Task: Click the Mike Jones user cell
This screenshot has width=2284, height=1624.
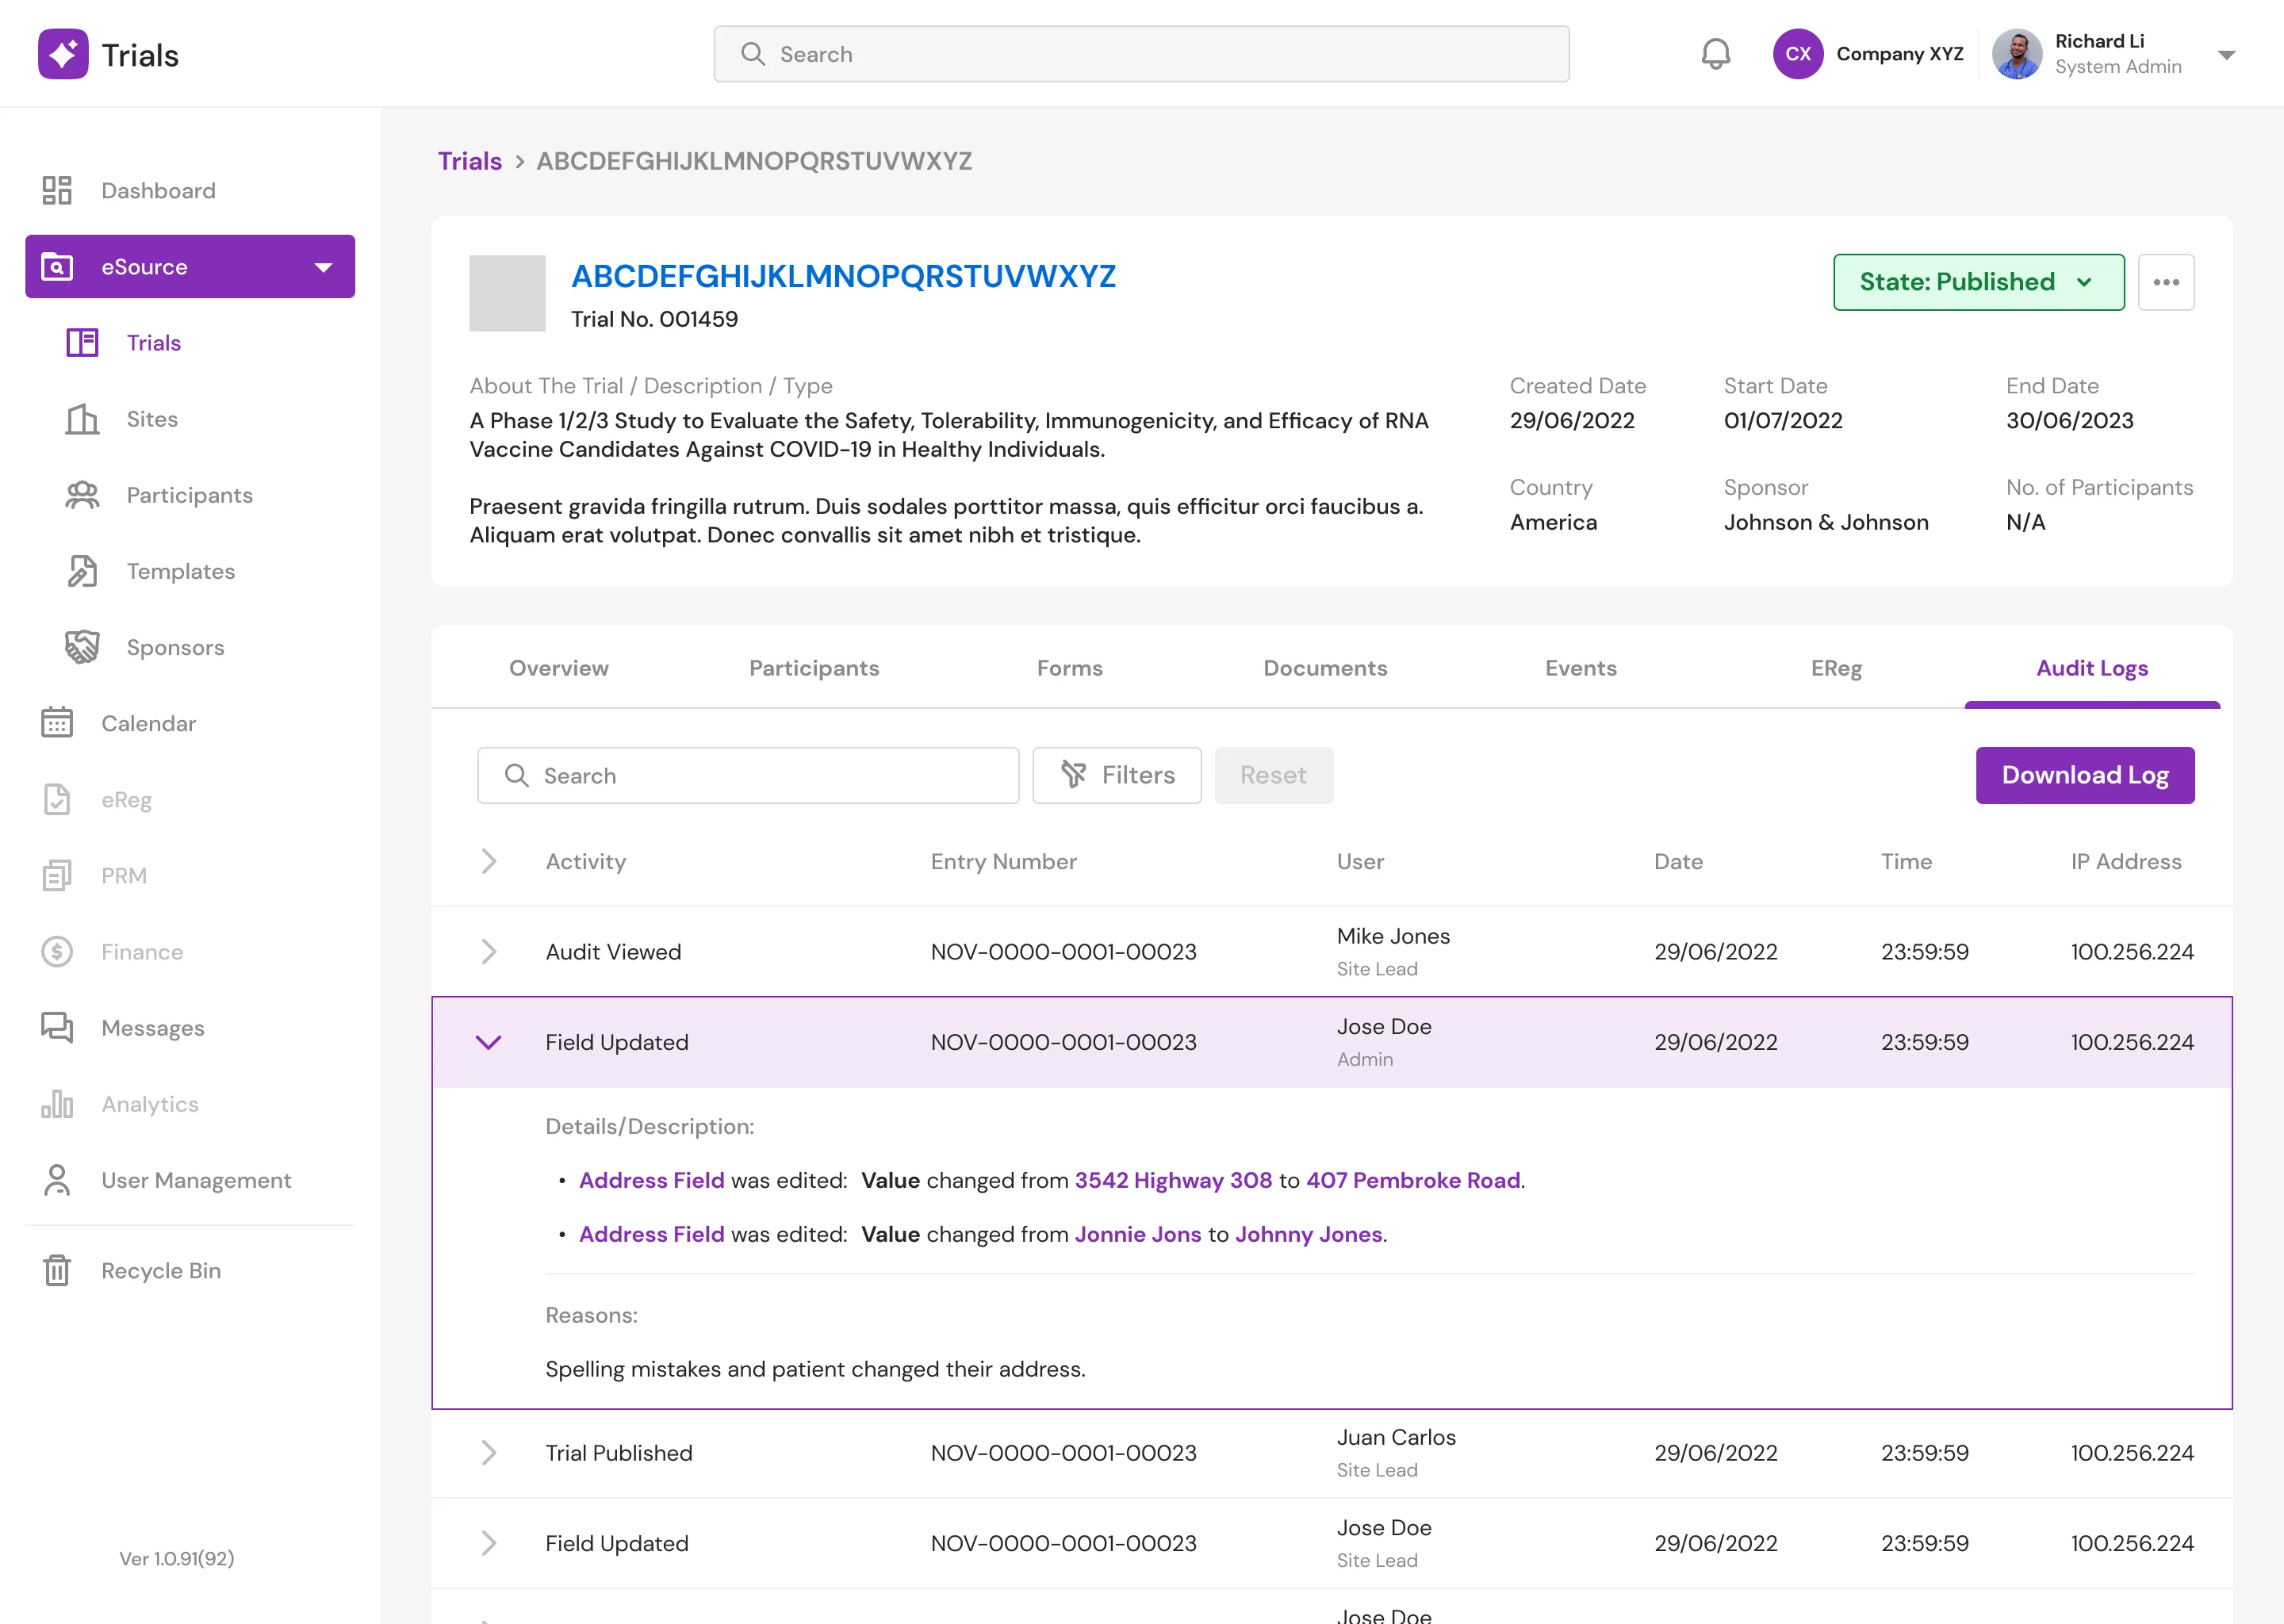Action: 1393,951
